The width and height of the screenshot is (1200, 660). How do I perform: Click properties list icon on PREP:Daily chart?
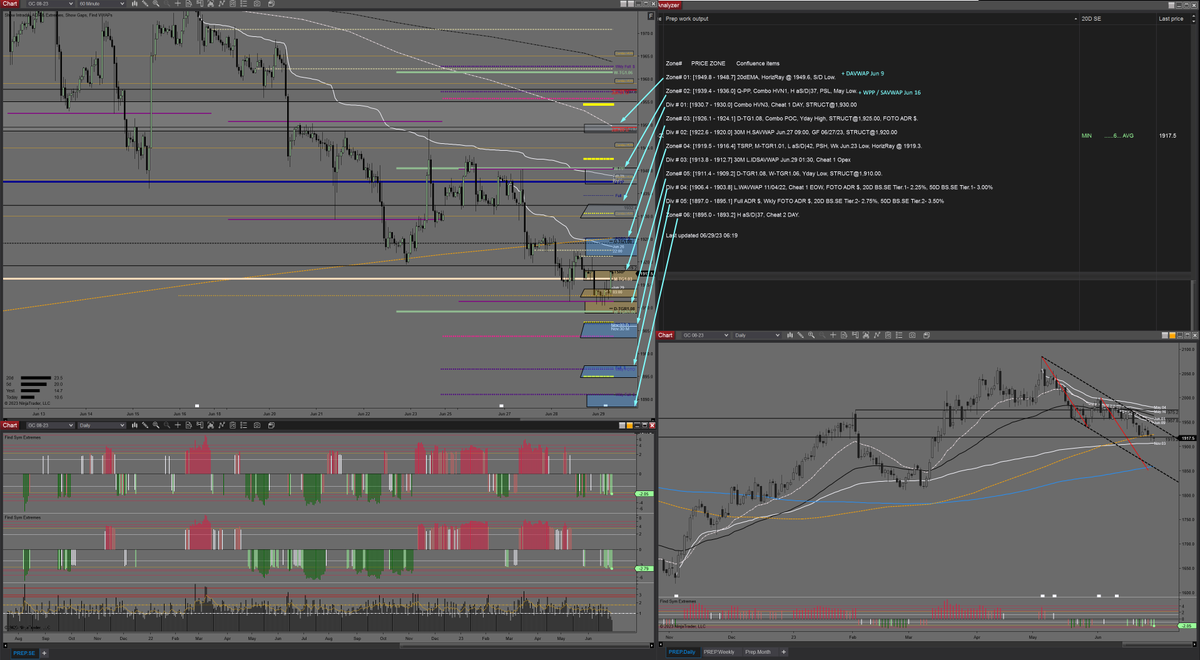898,335
